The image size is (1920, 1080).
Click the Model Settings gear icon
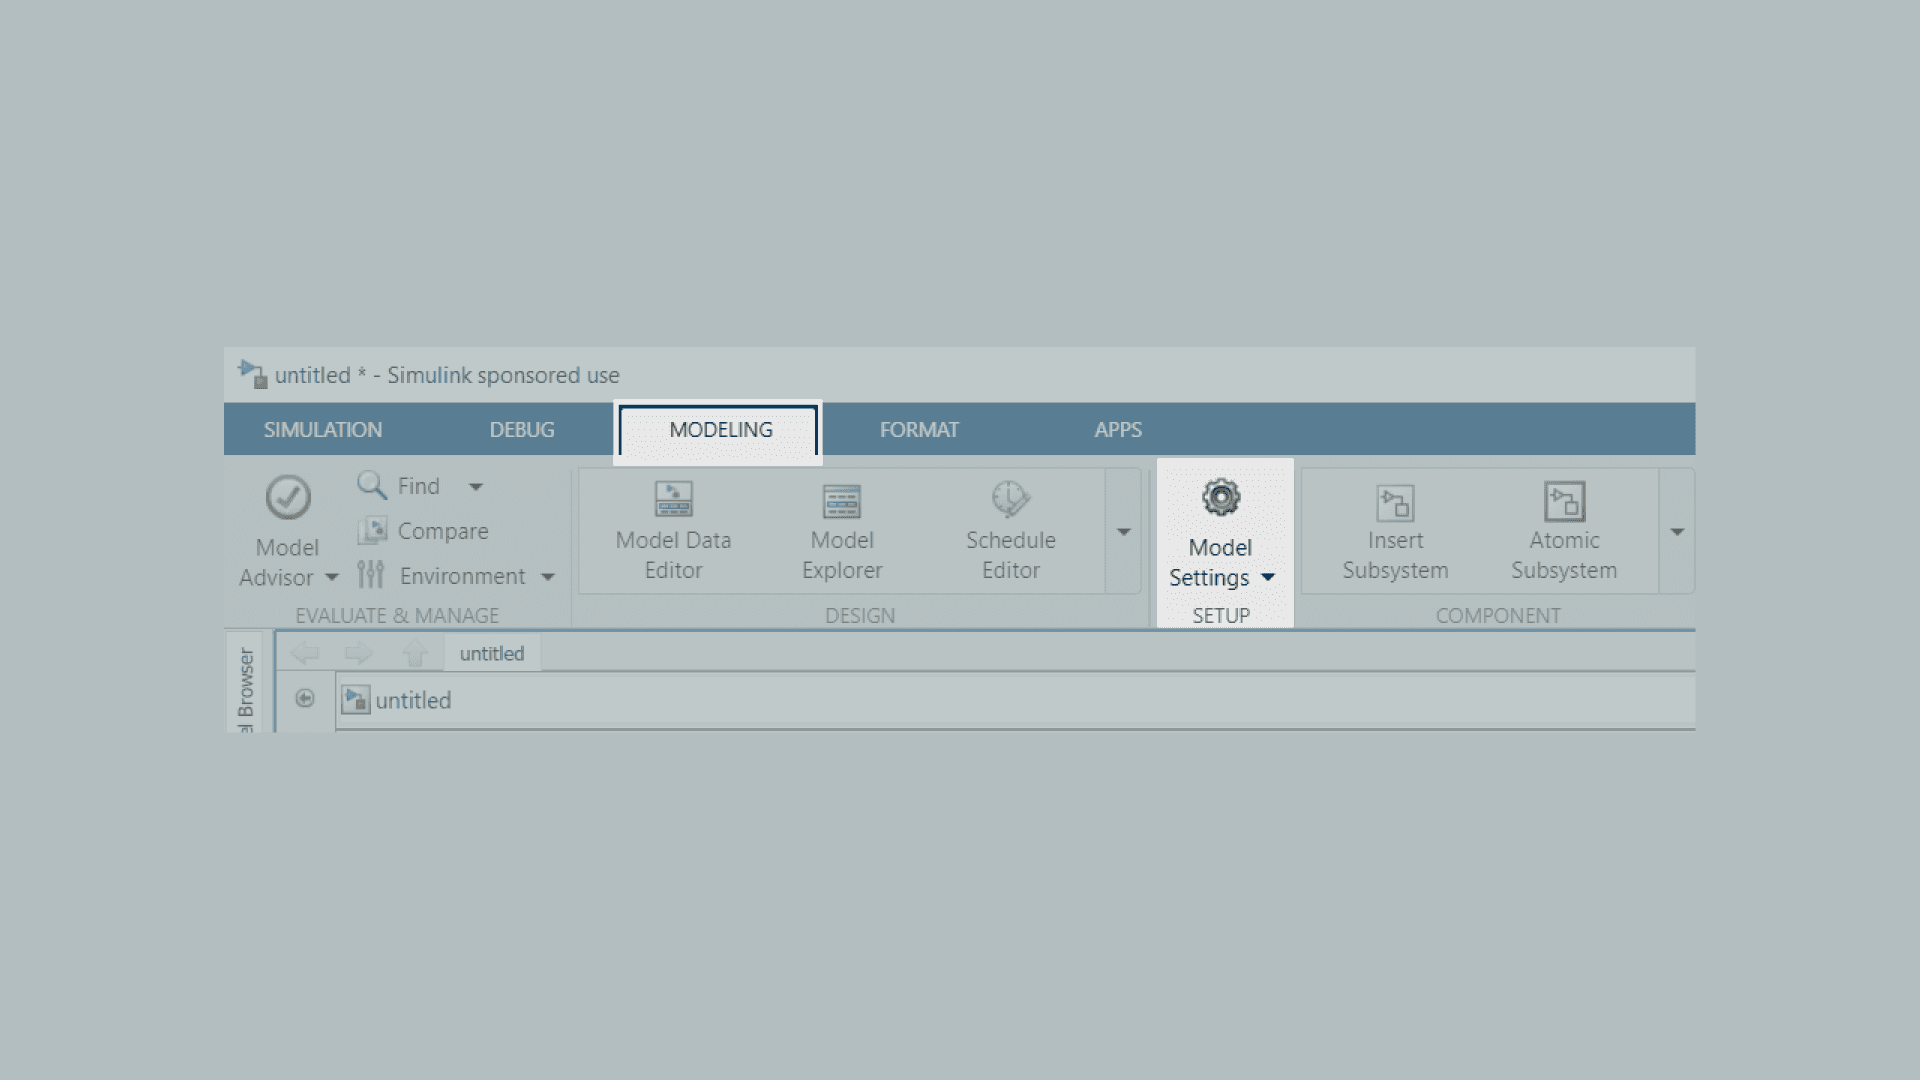click(x=1220, y=497)
